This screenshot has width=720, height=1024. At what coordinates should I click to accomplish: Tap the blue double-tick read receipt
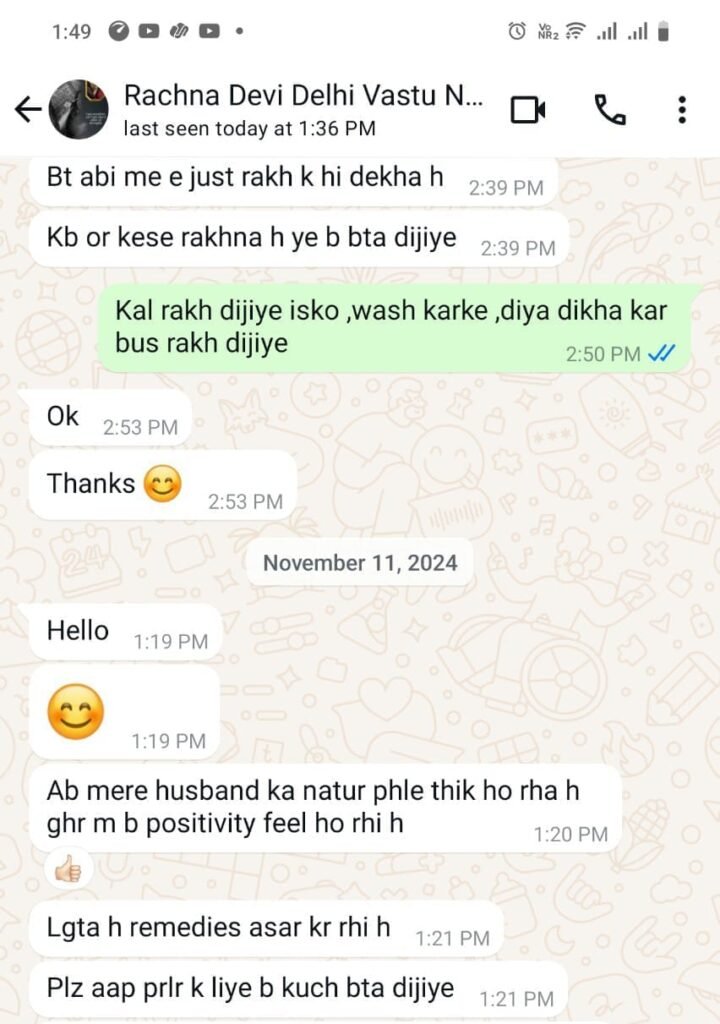click(x=661, y=353)
